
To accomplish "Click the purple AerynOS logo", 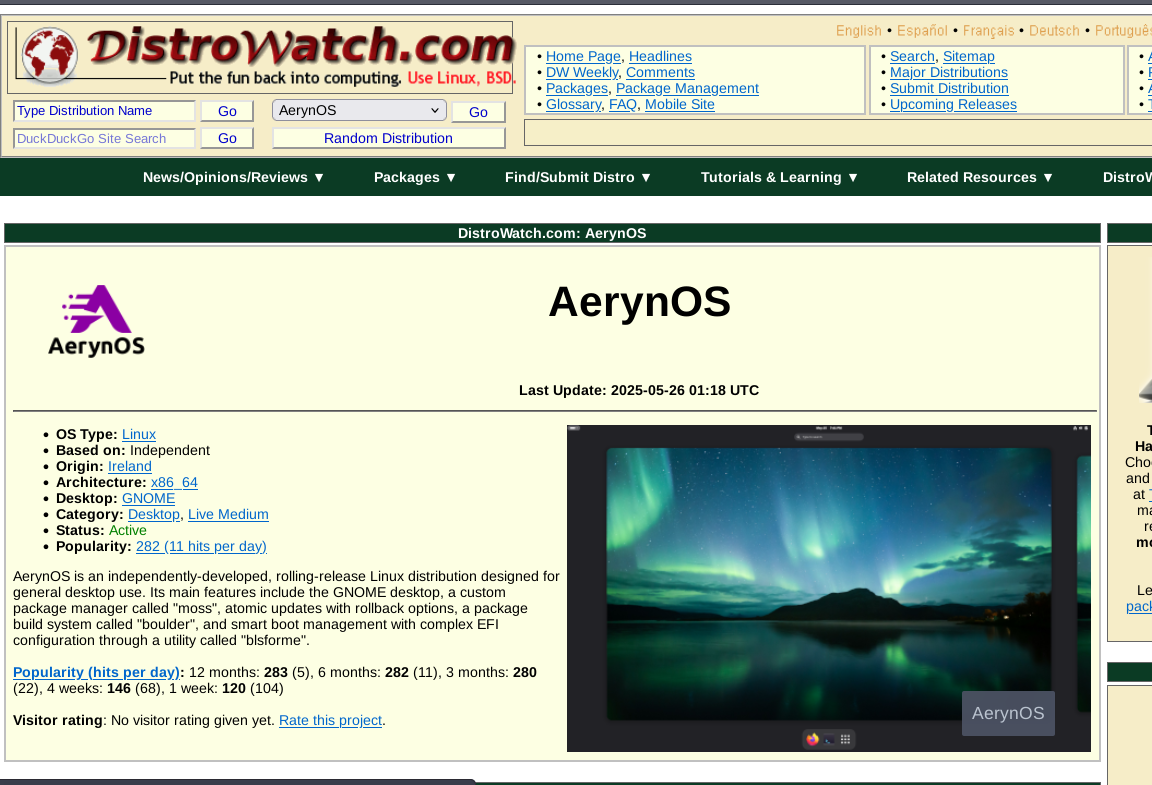I will pos(97,320).
